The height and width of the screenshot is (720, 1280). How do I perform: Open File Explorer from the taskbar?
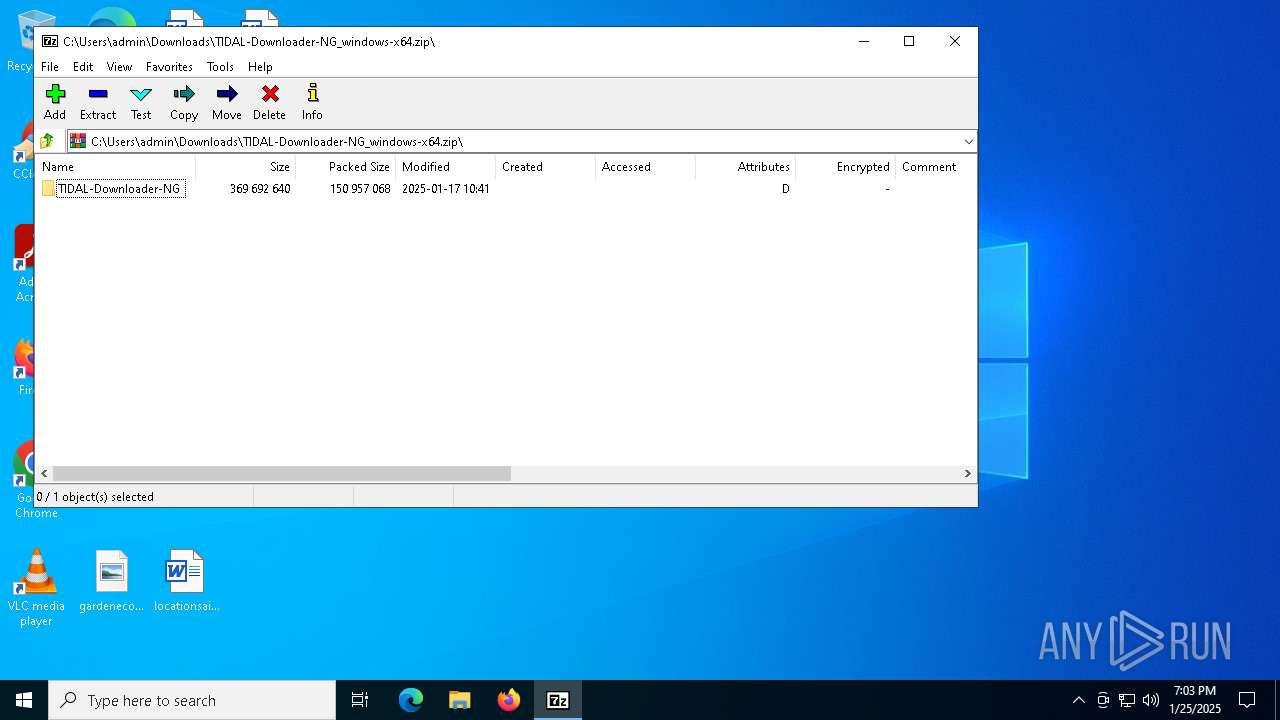point(459,700)
